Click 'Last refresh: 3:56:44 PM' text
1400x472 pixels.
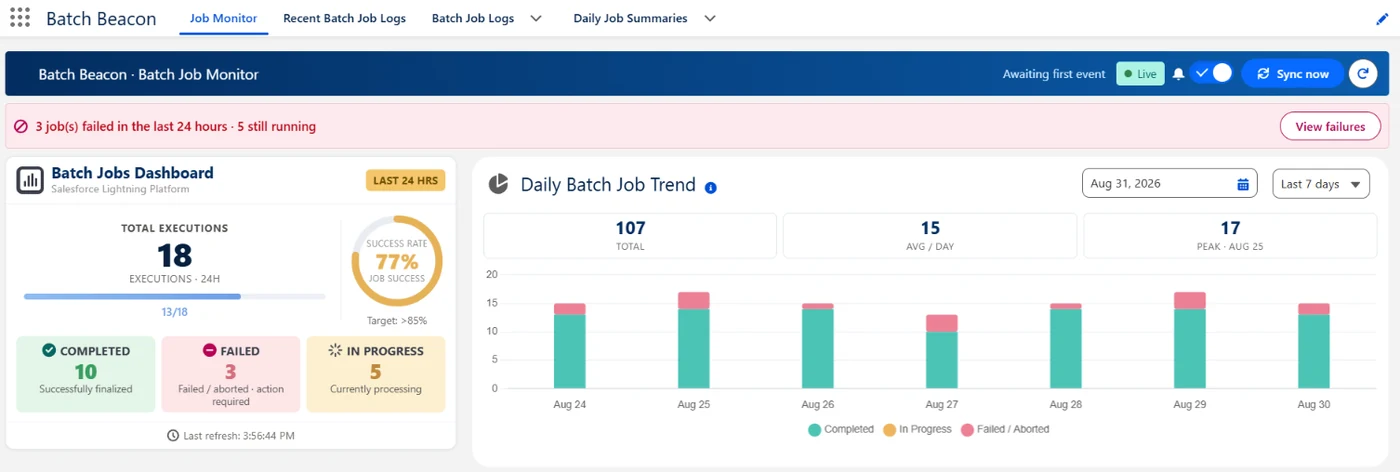point(239,436)
